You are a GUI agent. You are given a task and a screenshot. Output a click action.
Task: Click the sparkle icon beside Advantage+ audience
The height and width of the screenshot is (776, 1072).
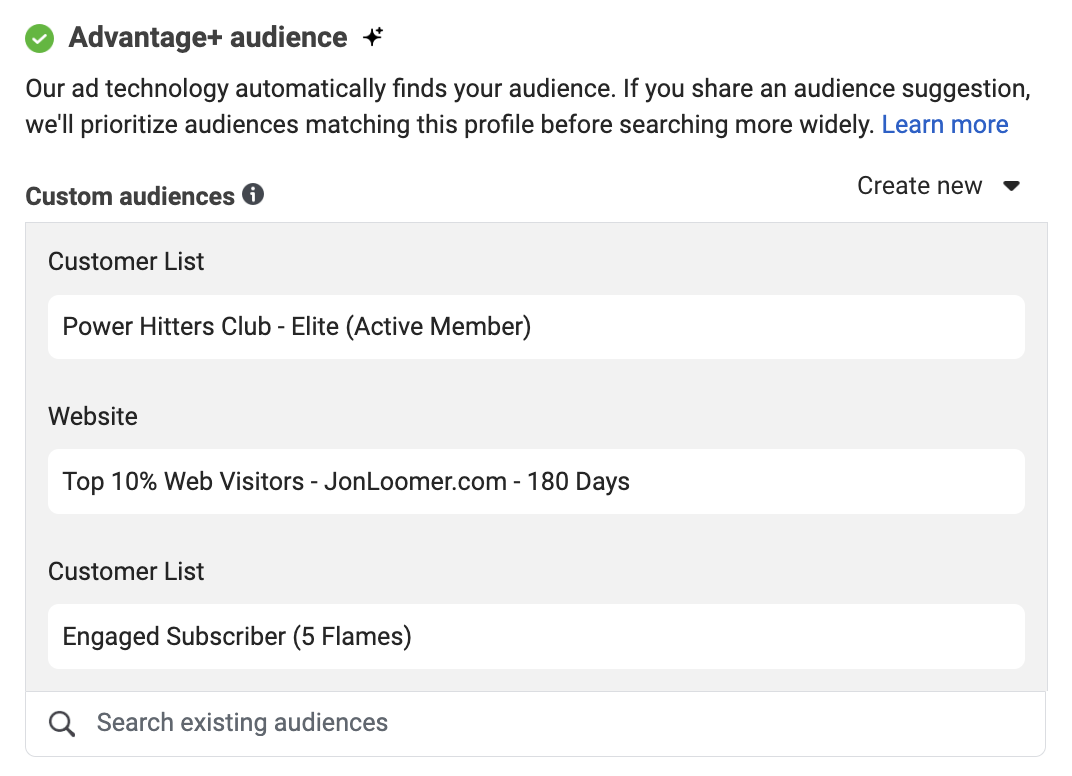373,38
